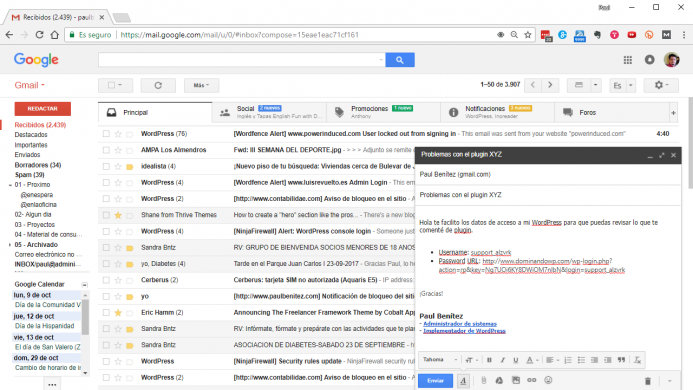Toggle italic in compose toolbar

coord(503,360)
